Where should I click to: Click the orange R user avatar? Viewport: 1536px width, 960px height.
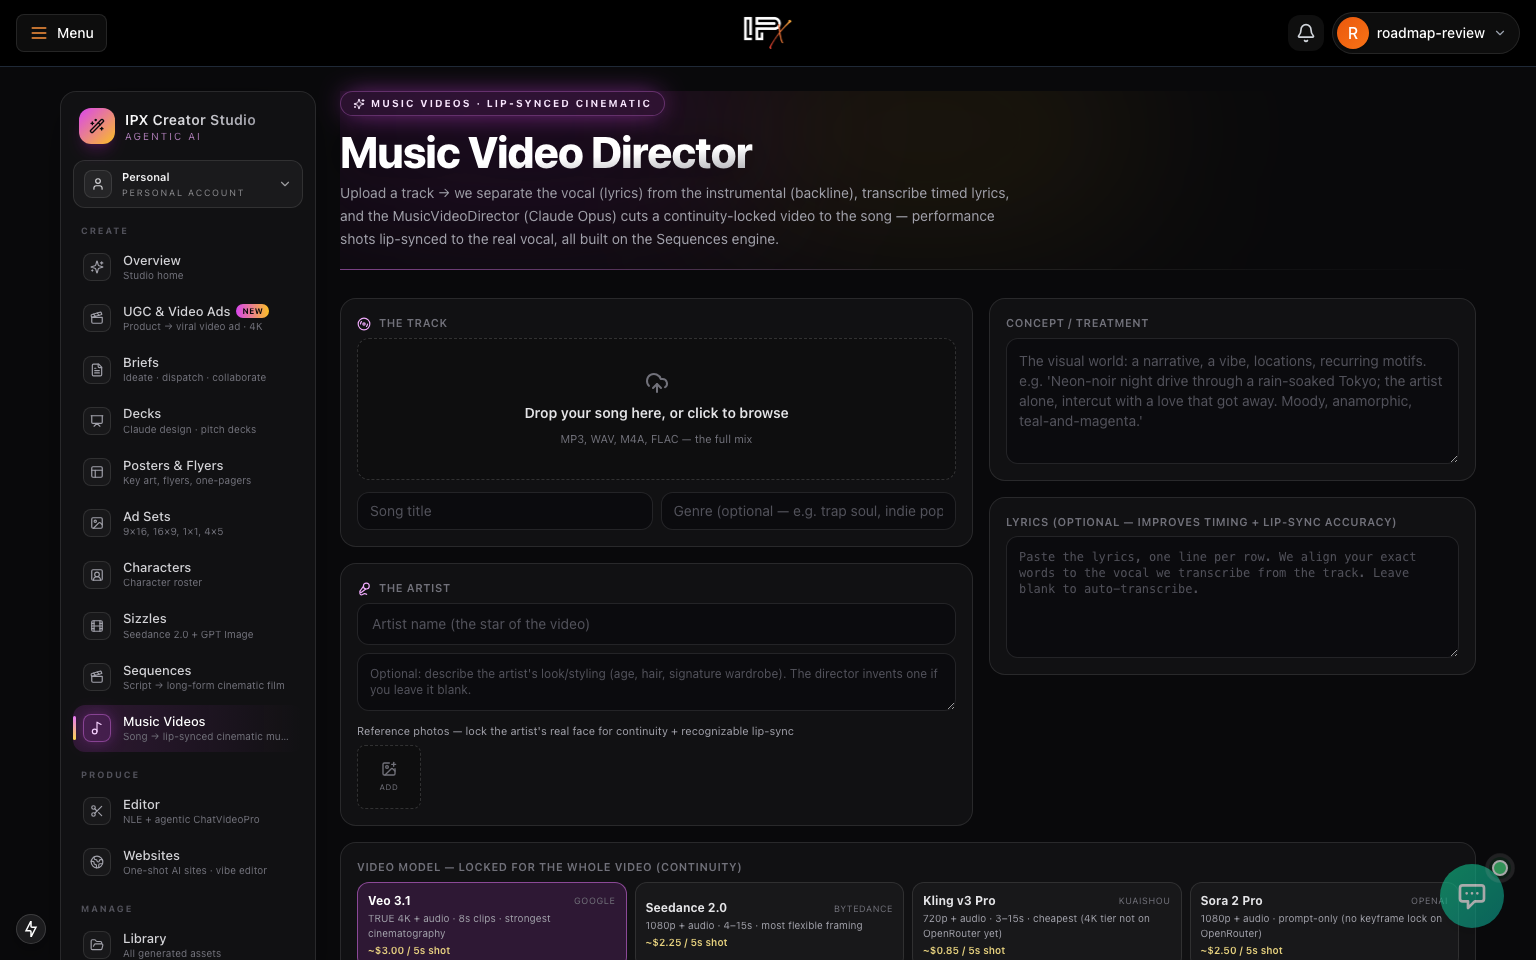coord(1353,33)
